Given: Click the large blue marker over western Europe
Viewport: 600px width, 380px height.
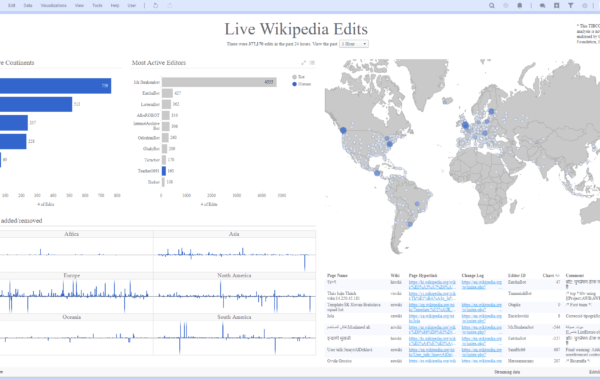Looking at the screenshot, I should (x=465, y=125).
